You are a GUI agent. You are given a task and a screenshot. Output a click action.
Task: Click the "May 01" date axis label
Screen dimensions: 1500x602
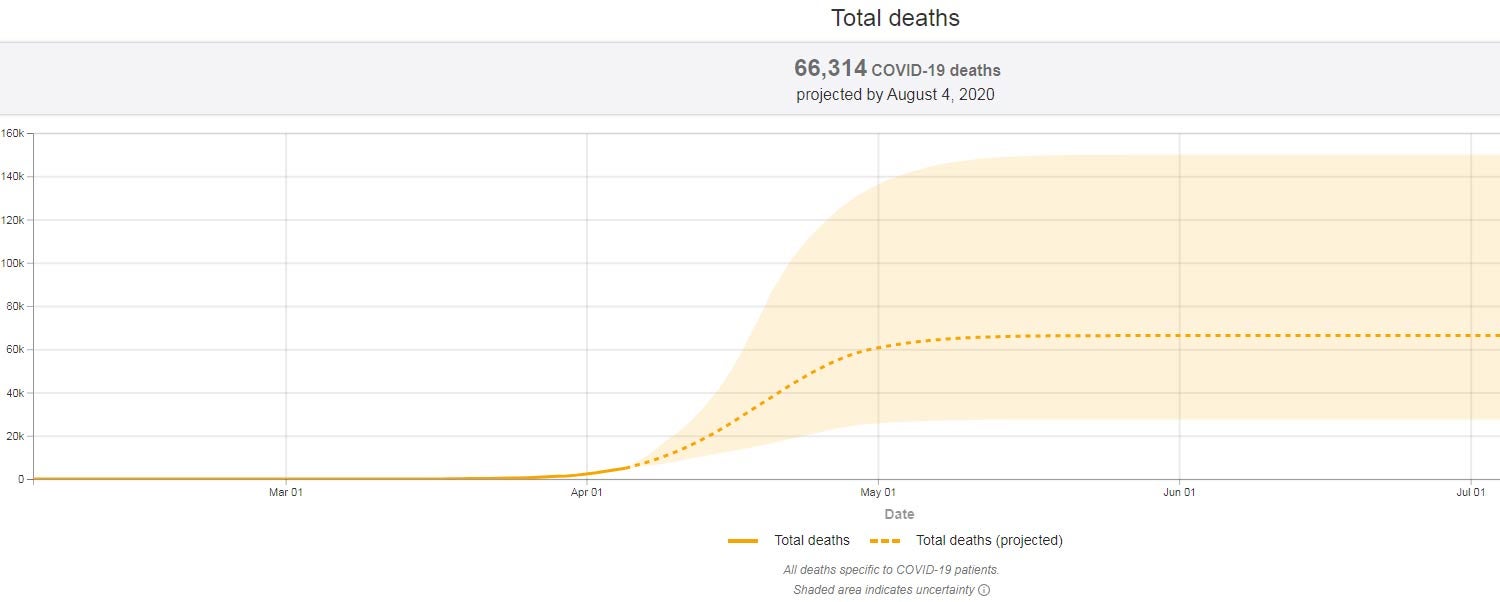coord(878,492)
